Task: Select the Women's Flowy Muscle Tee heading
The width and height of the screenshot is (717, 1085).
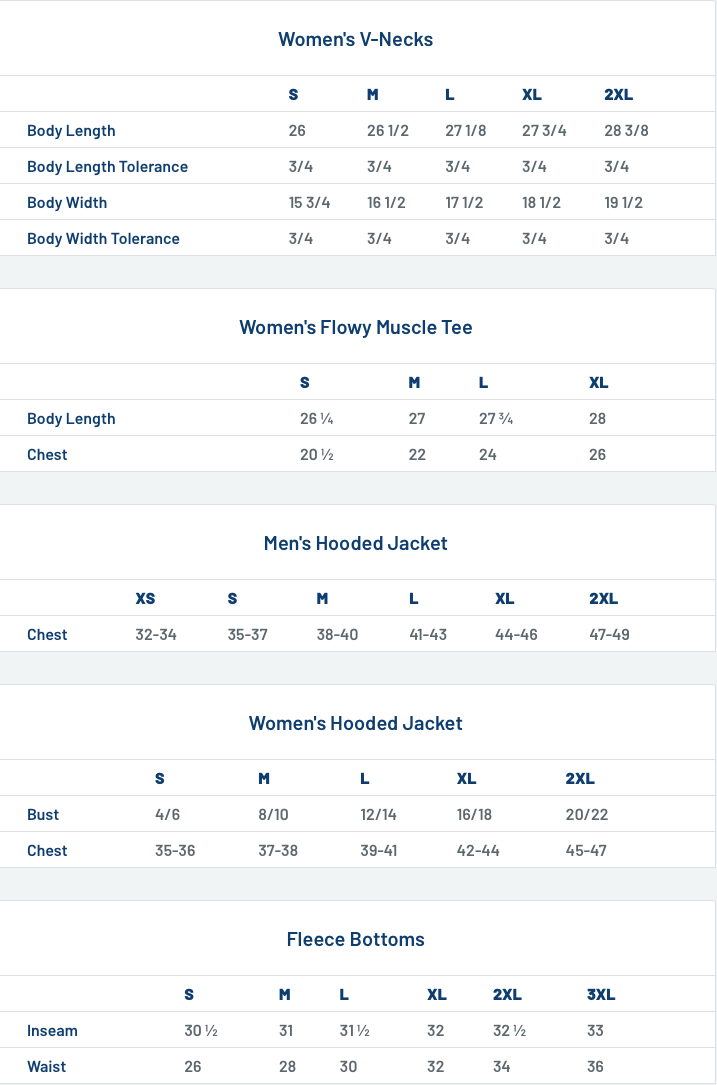Action: tap(356, 327)
